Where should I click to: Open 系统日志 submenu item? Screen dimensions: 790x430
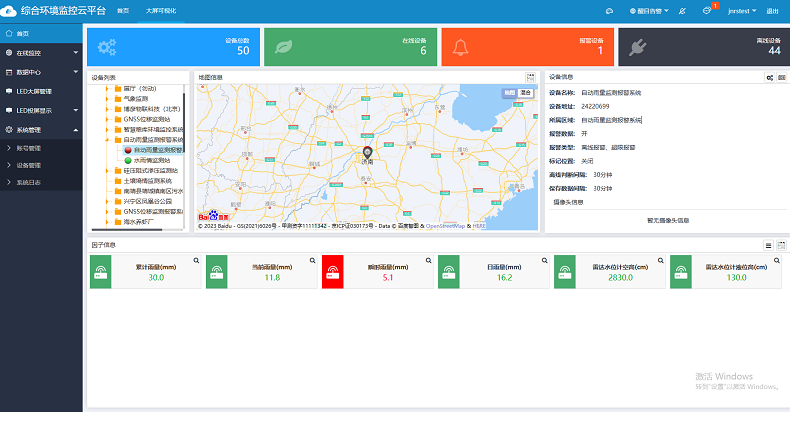[41, 182]
